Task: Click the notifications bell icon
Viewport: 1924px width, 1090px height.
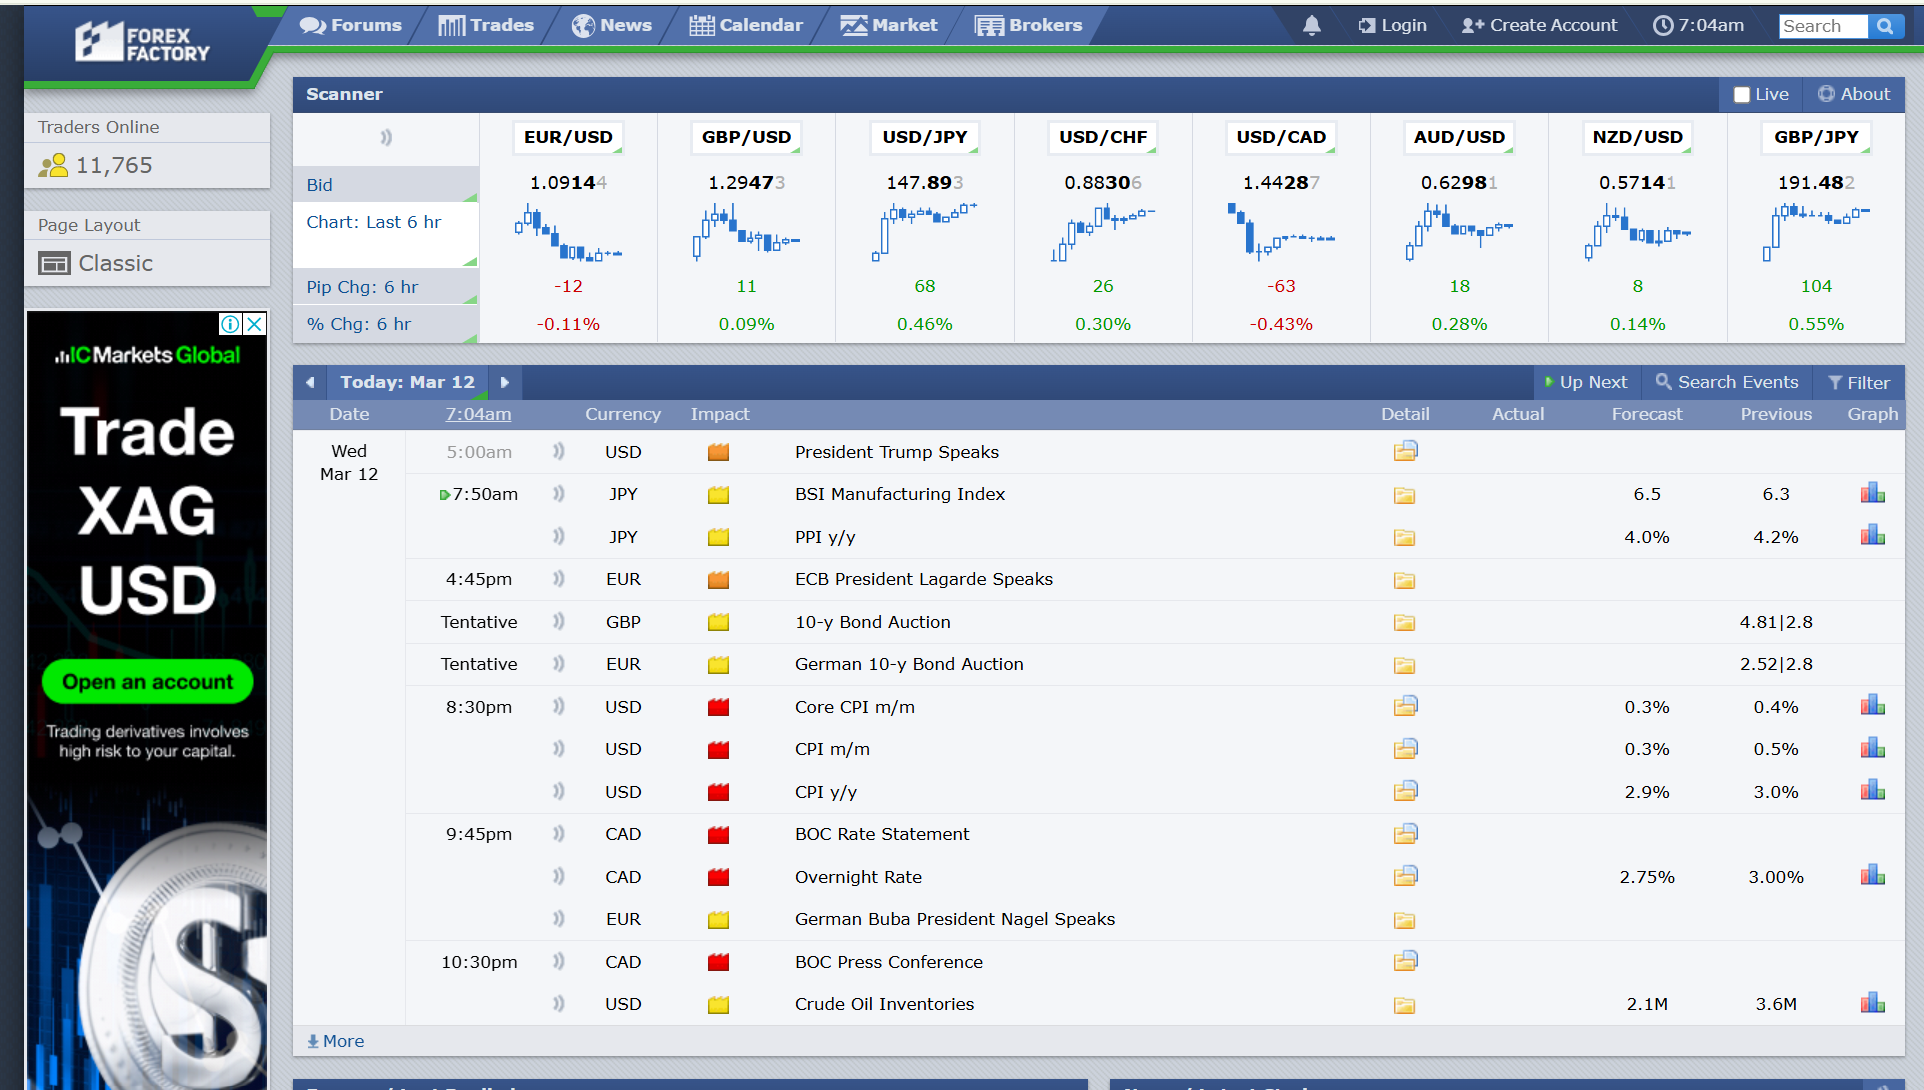Action: point(1311,26)
